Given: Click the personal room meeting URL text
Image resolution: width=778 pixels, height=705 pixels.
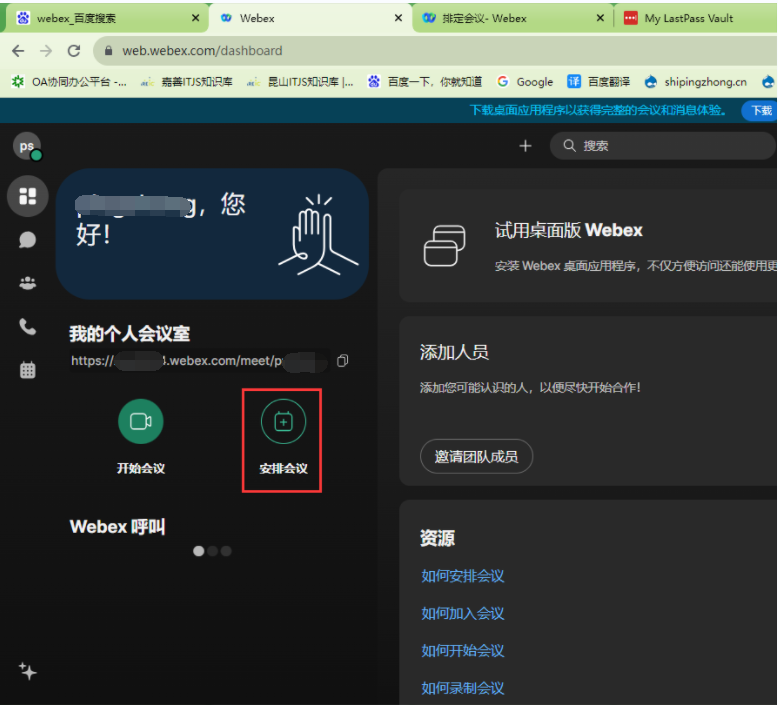Looking at the screenshot, I should point(198,361).
